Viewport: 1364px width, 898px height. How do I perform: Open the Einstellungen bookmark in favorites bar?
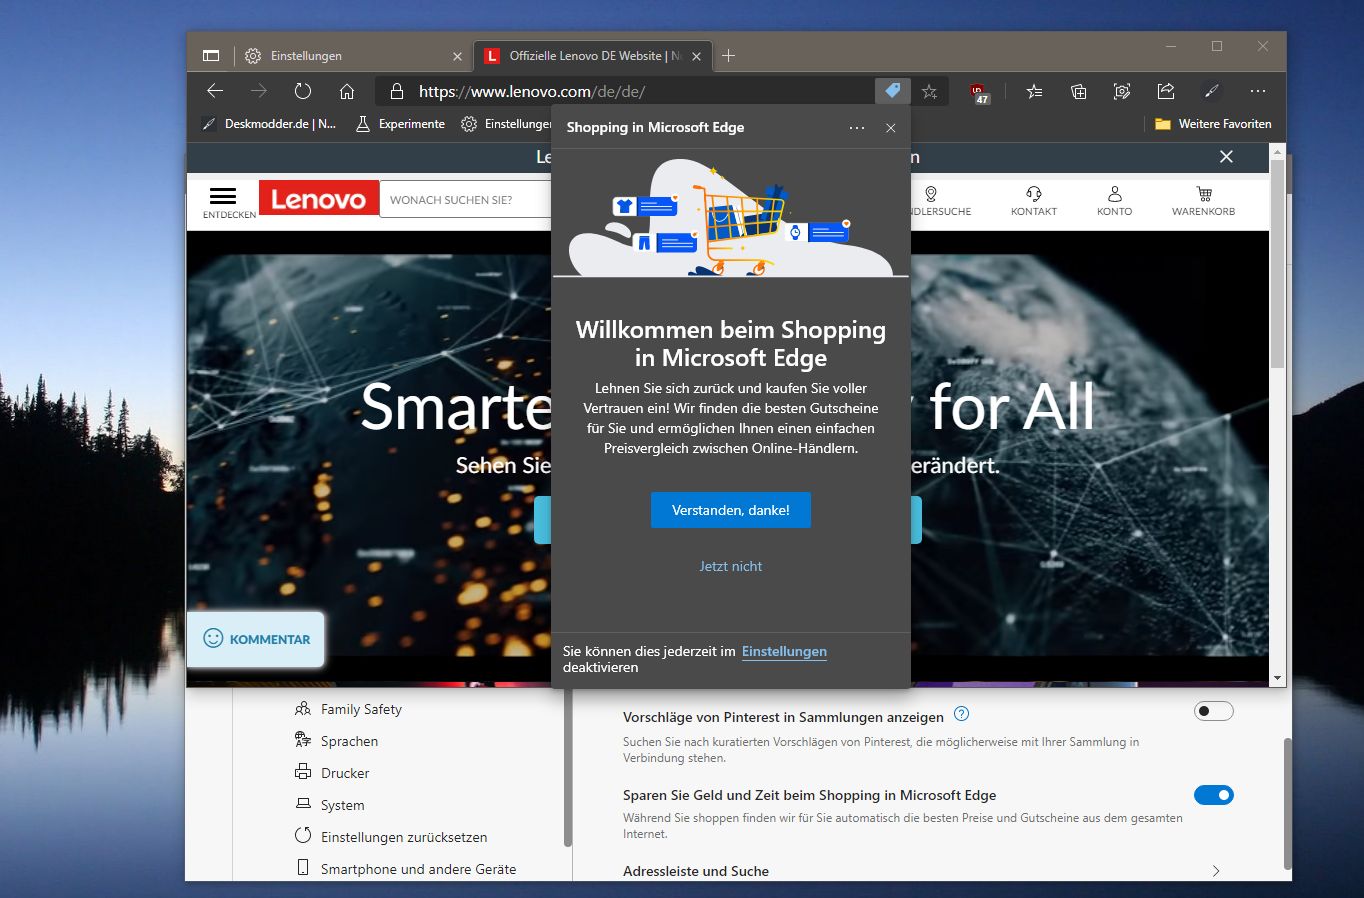[x=506, y=124]
